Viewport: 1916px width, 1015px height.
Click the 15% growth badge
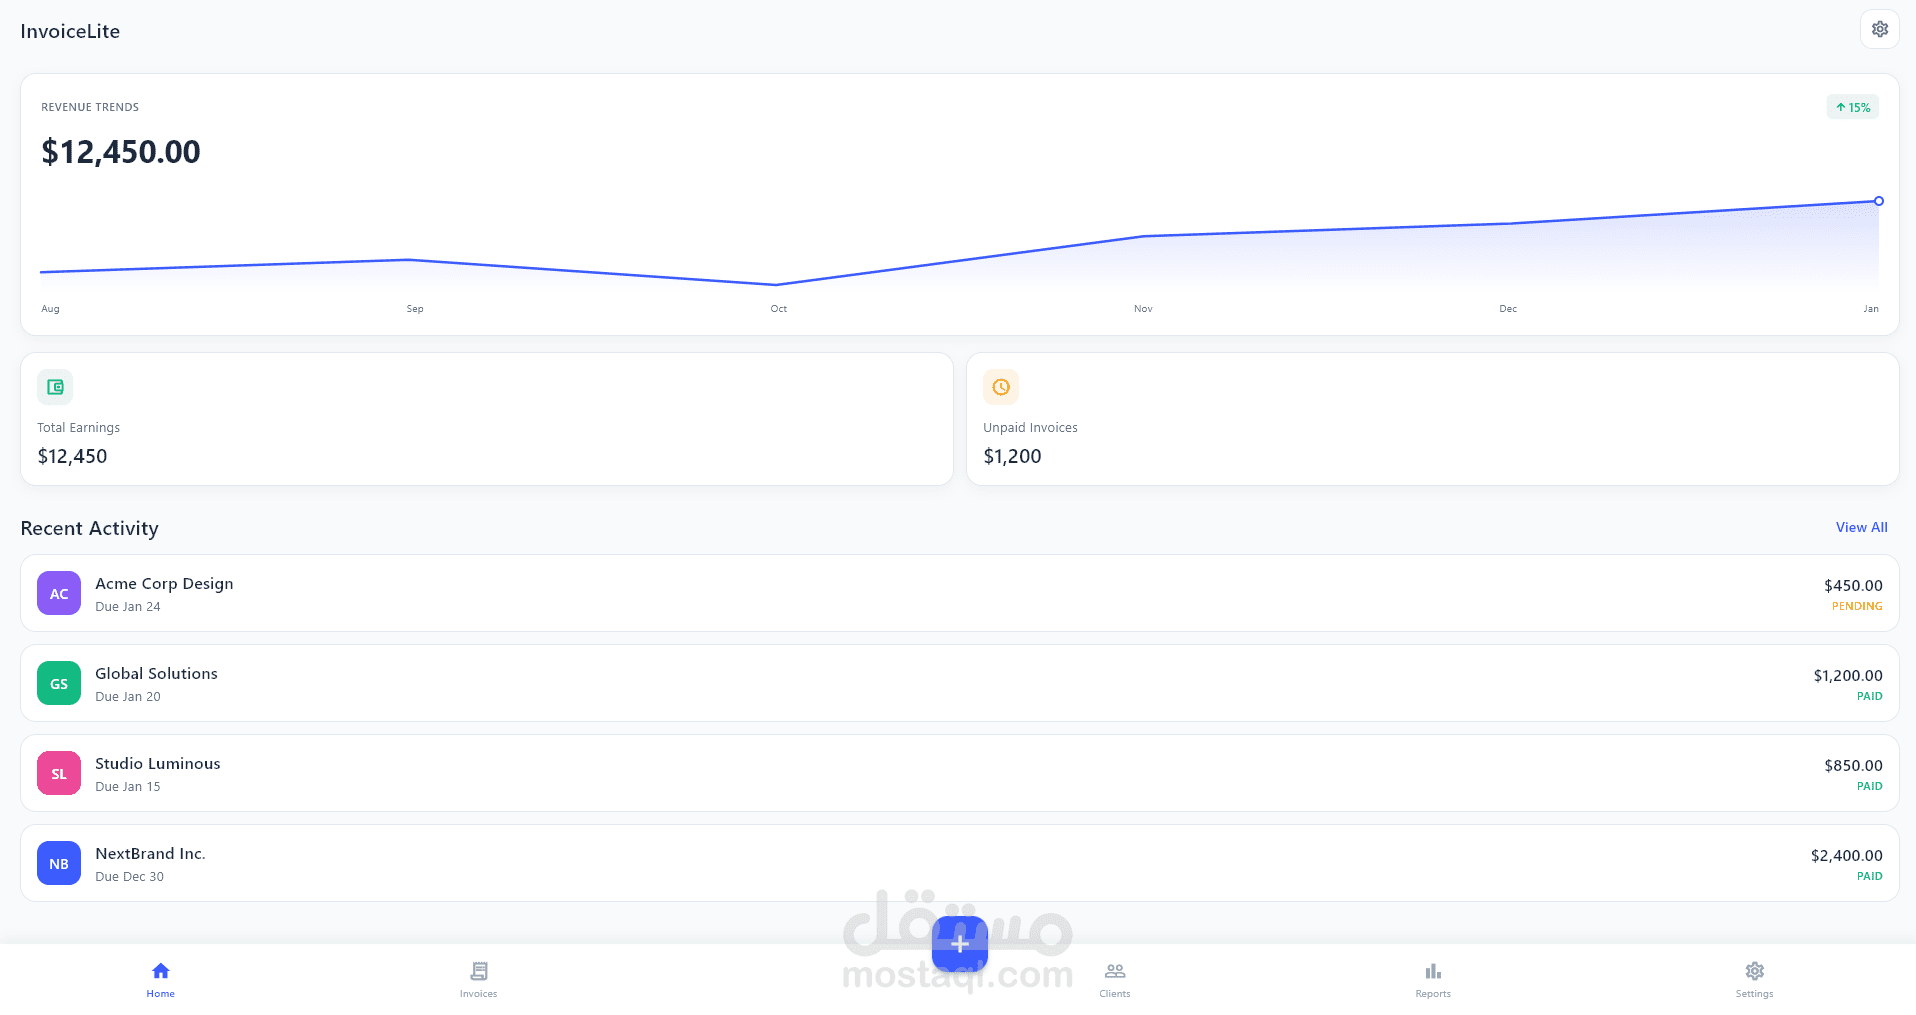1852,107
